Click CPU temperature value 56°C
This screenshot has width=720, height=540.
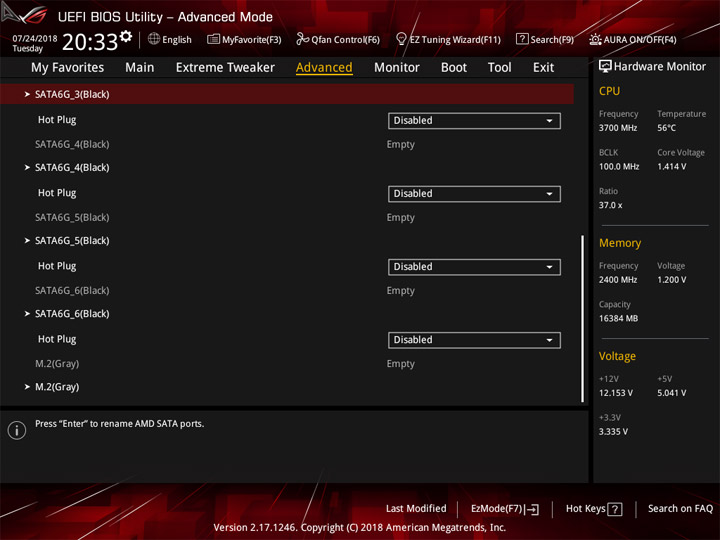coord(666,128)
